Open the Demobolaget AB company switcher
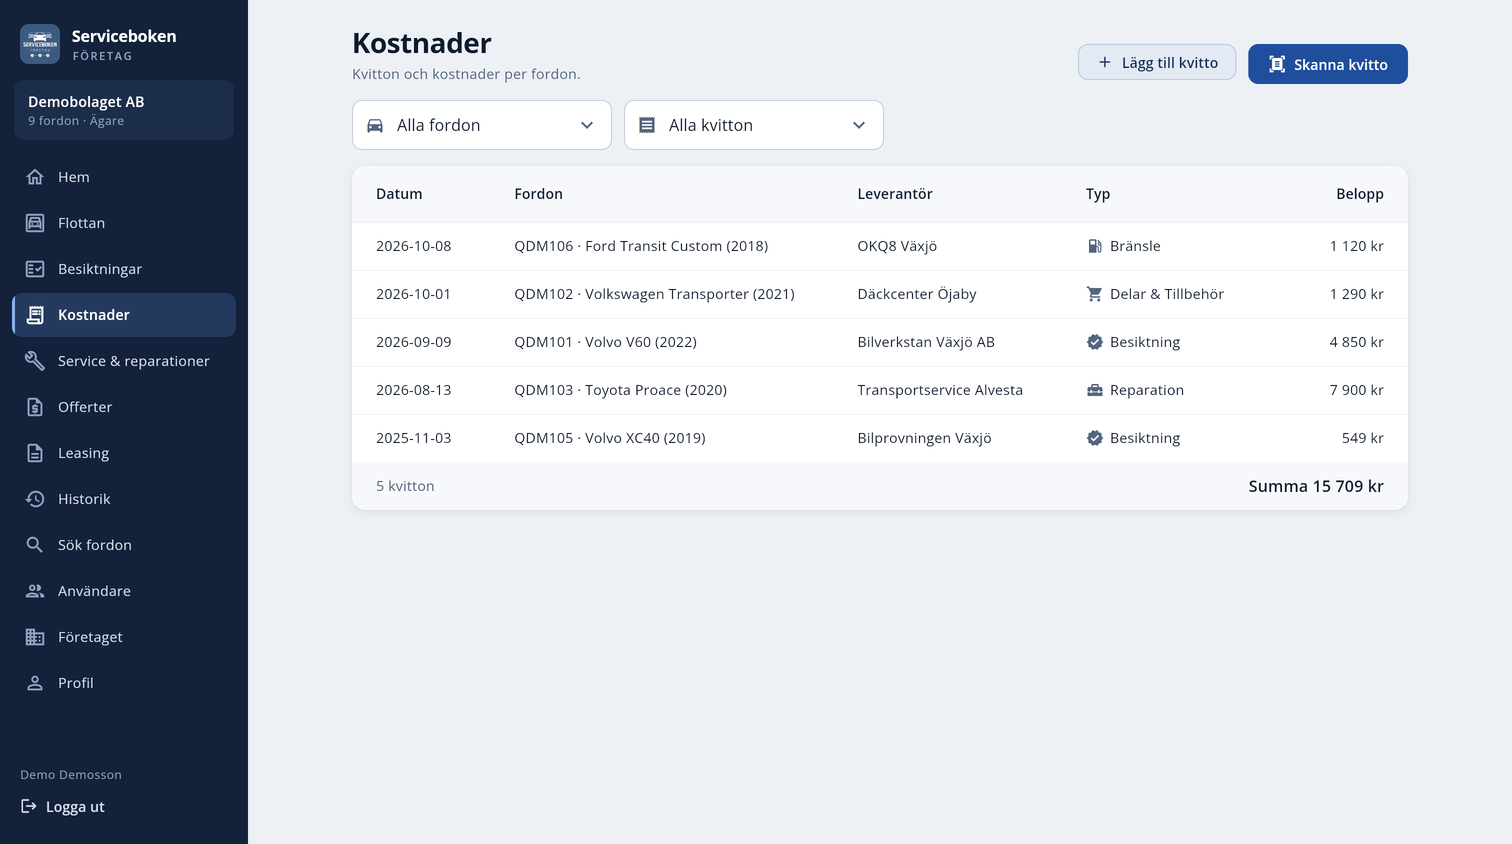 point(124,110)
